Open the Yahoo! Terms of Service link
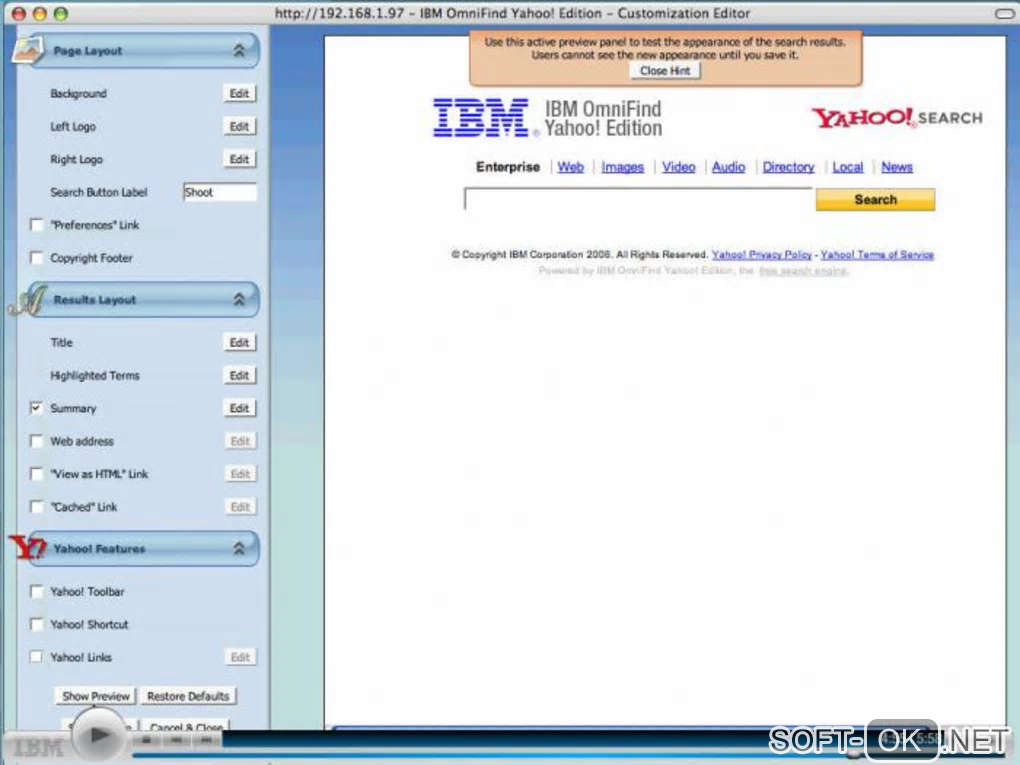Screen dimensions: 1020x765 point(877,255)
